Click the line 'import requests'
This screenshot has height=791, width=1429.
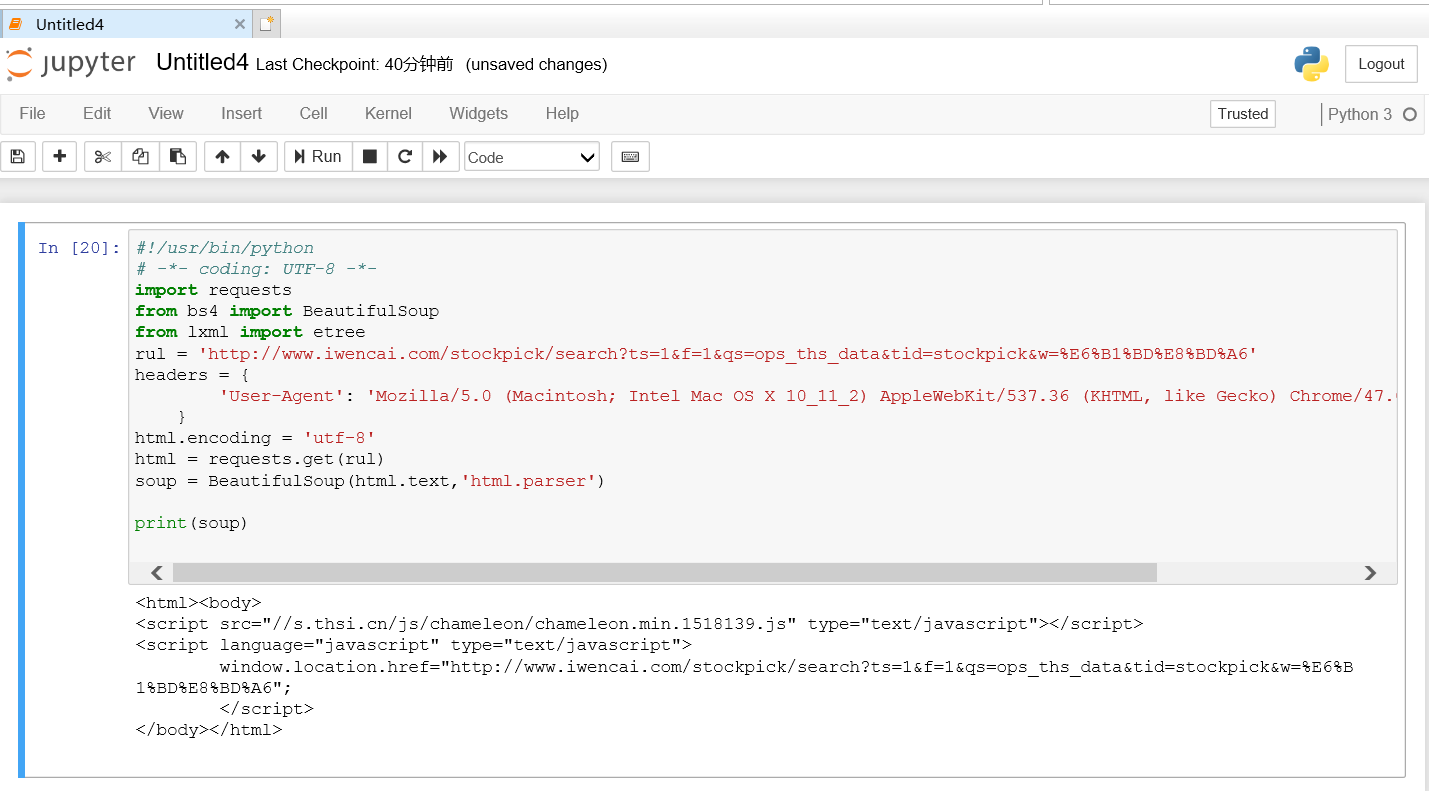214,290
